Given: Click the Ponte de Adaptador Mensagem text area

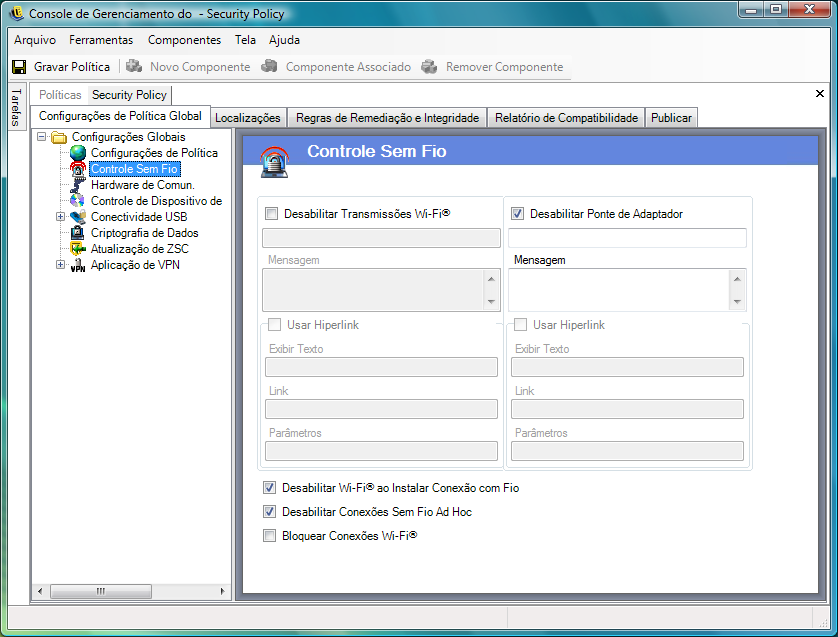Looking at the screenshot, I should tap(619, 290).
